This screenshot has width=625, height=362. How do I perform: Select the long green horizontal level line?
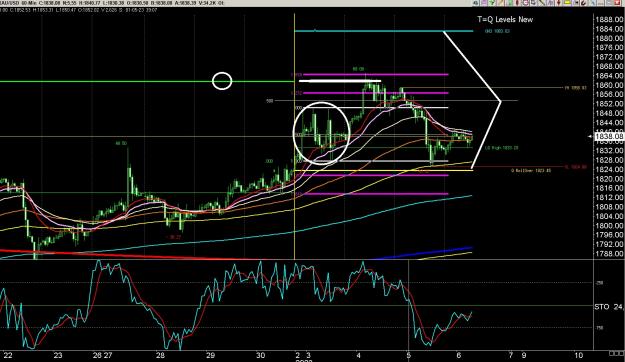[147, 82]
